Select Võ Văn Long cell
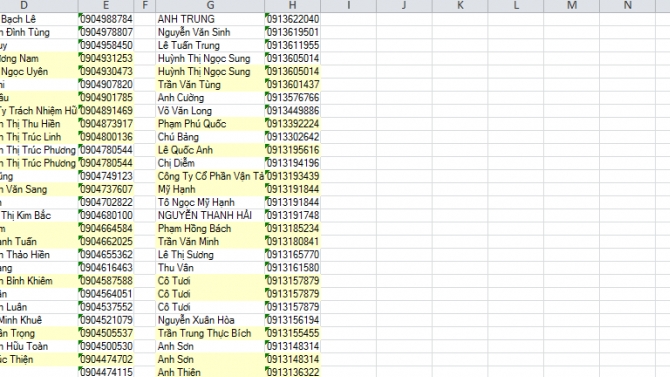 [x=210, y=111]
